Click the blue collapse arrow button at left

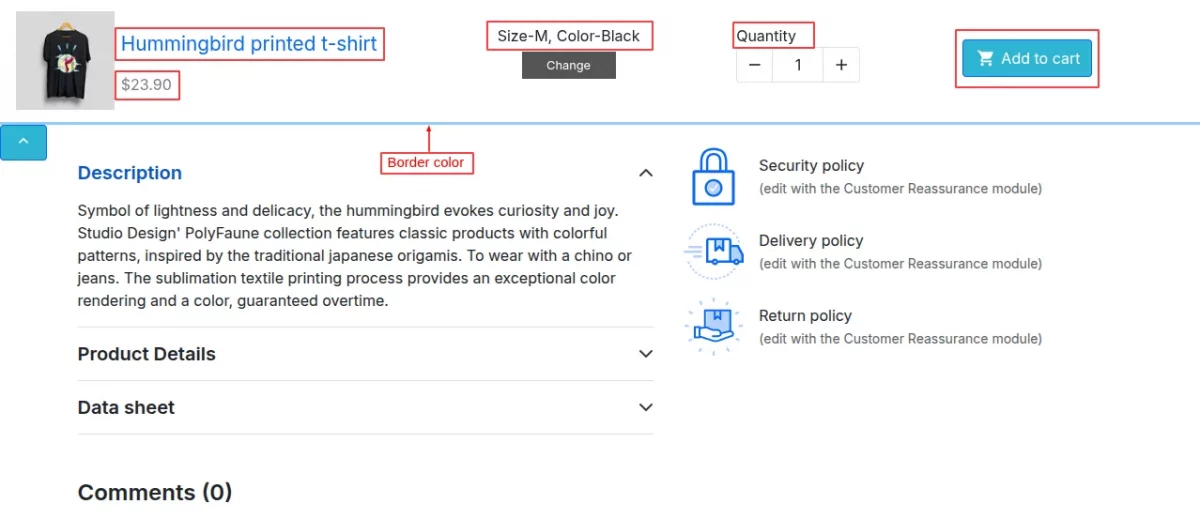pyautogui.click(x=24, y=142)
